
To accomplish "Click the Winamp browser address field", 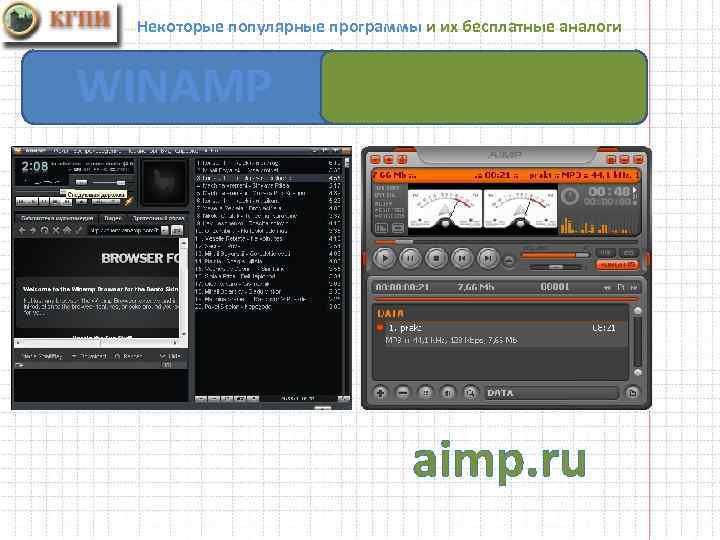I will 124,230.
